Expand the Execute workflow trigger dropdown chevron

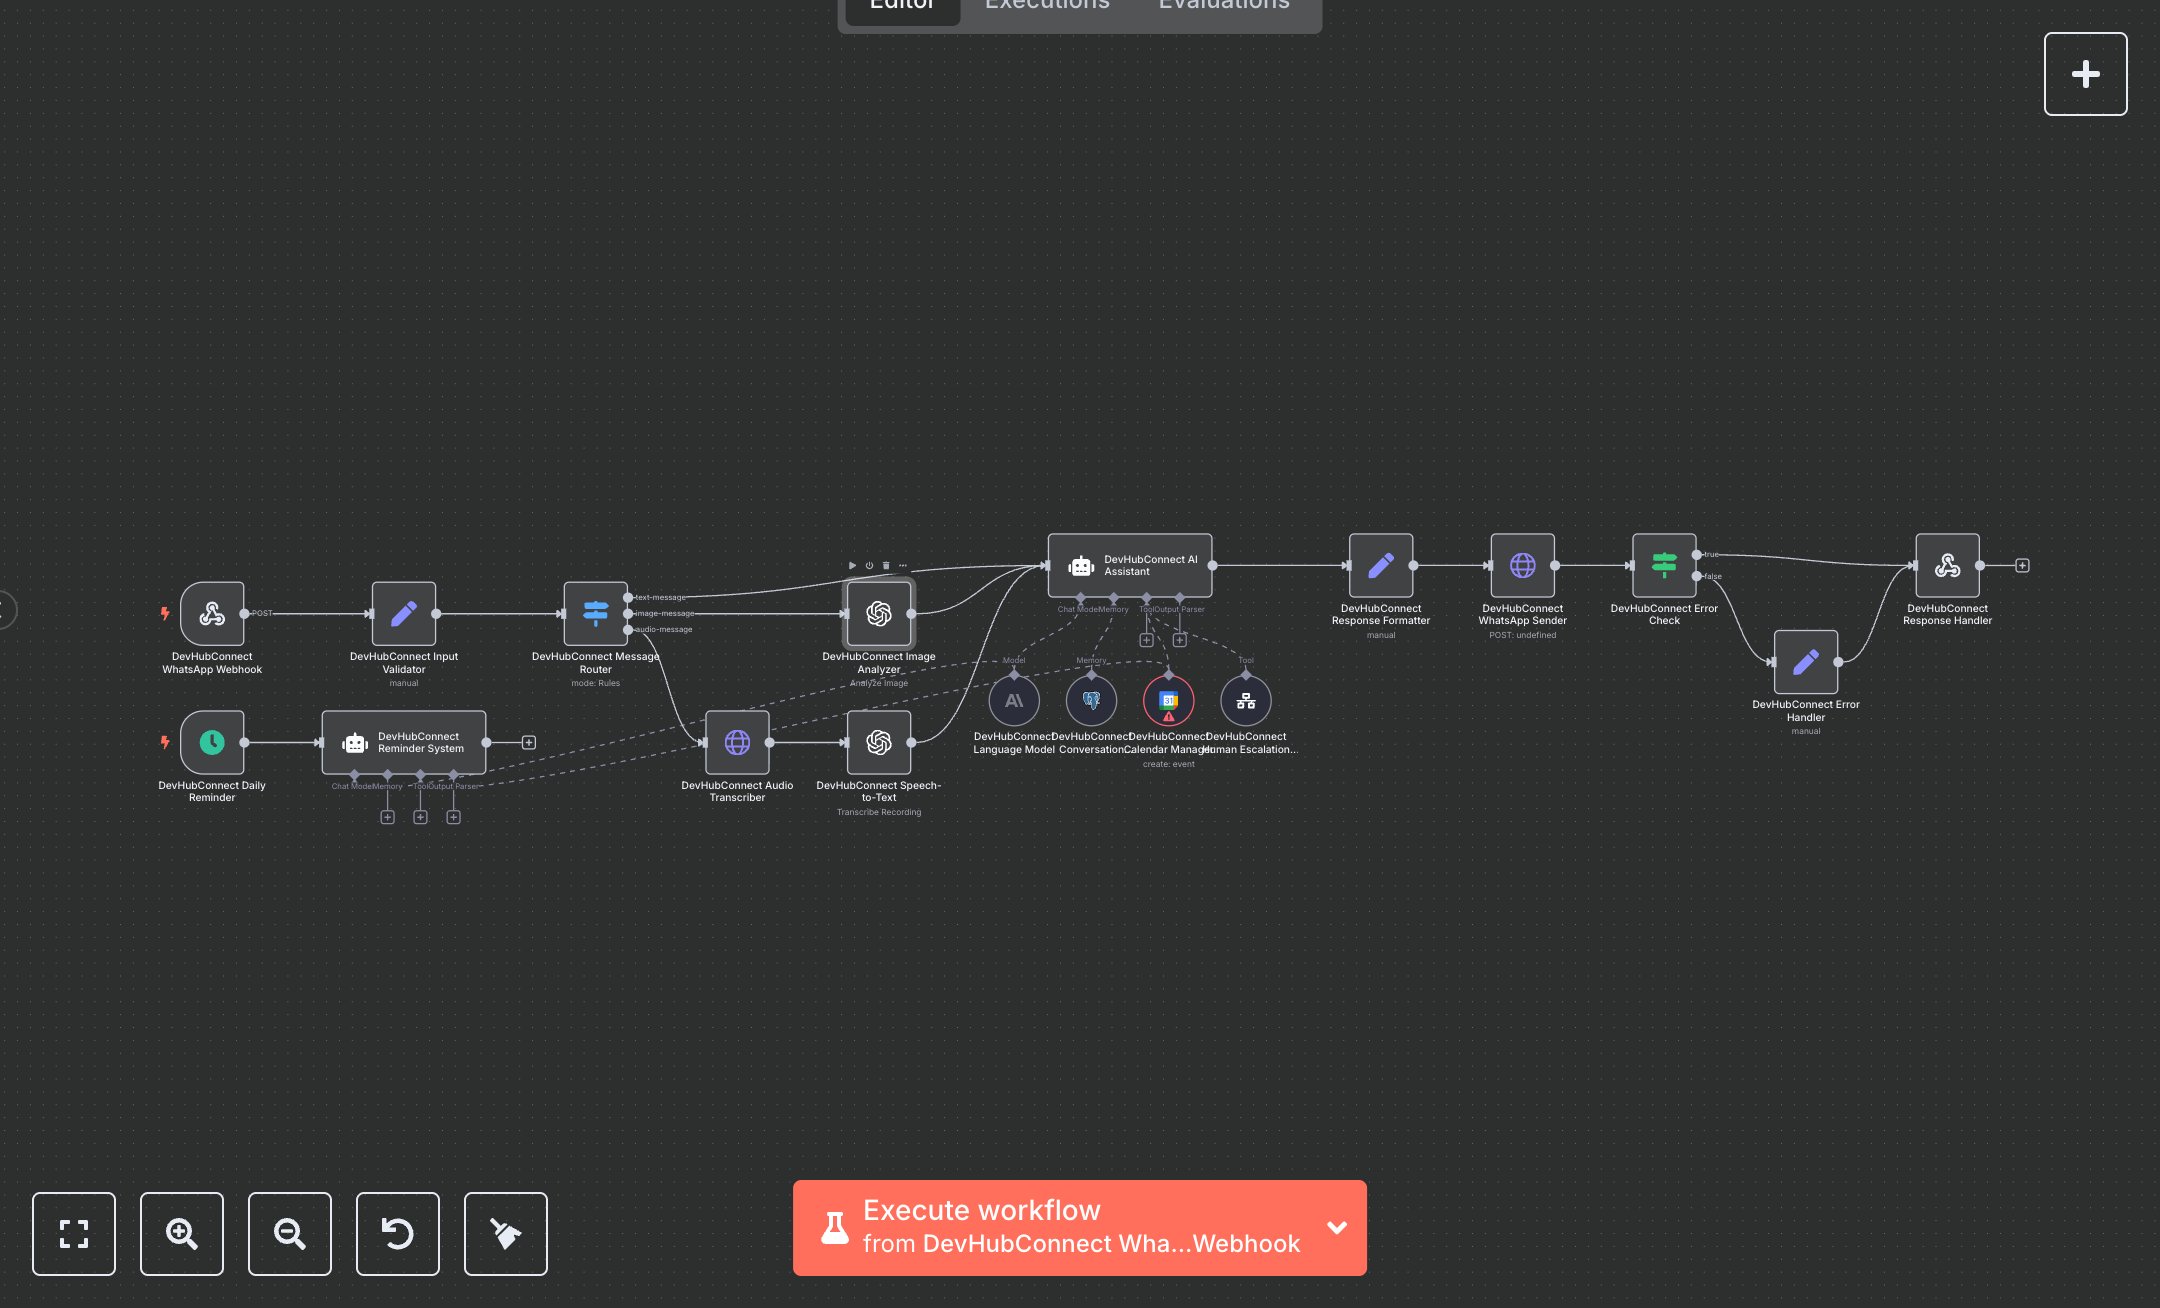point(1336,1227)
